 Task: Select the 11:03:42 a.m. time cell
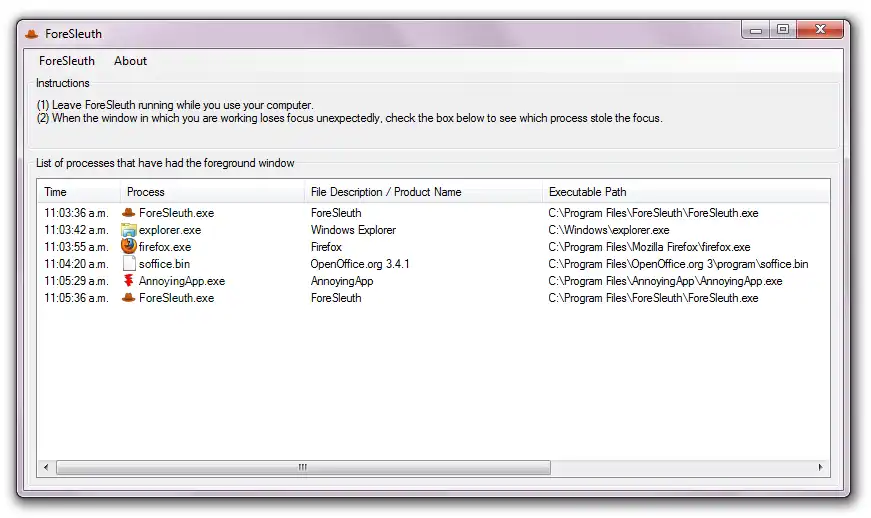click(x=76, y=230)
